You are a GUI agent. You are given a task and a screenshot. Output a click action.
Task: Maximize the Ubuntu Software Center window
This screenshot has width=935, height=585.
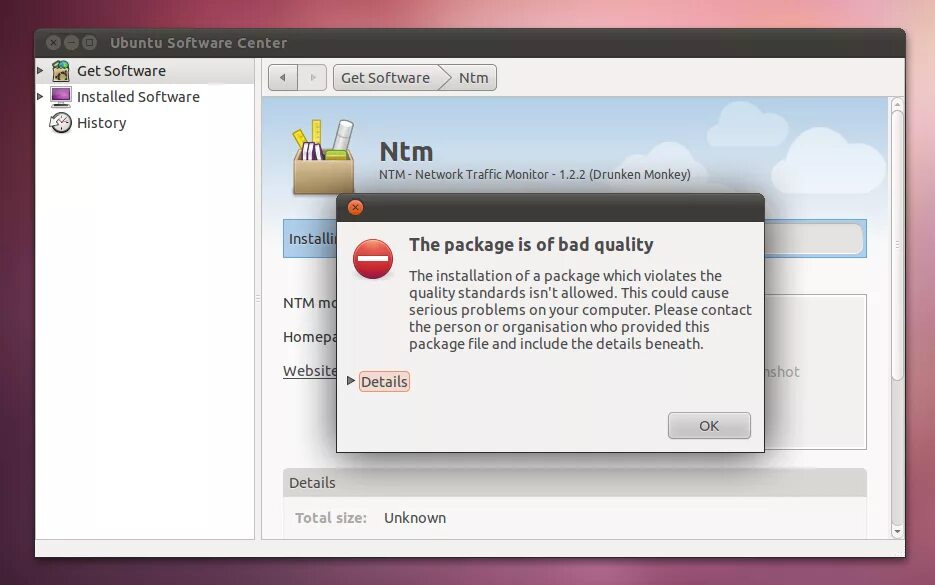[x=89, y=42]
